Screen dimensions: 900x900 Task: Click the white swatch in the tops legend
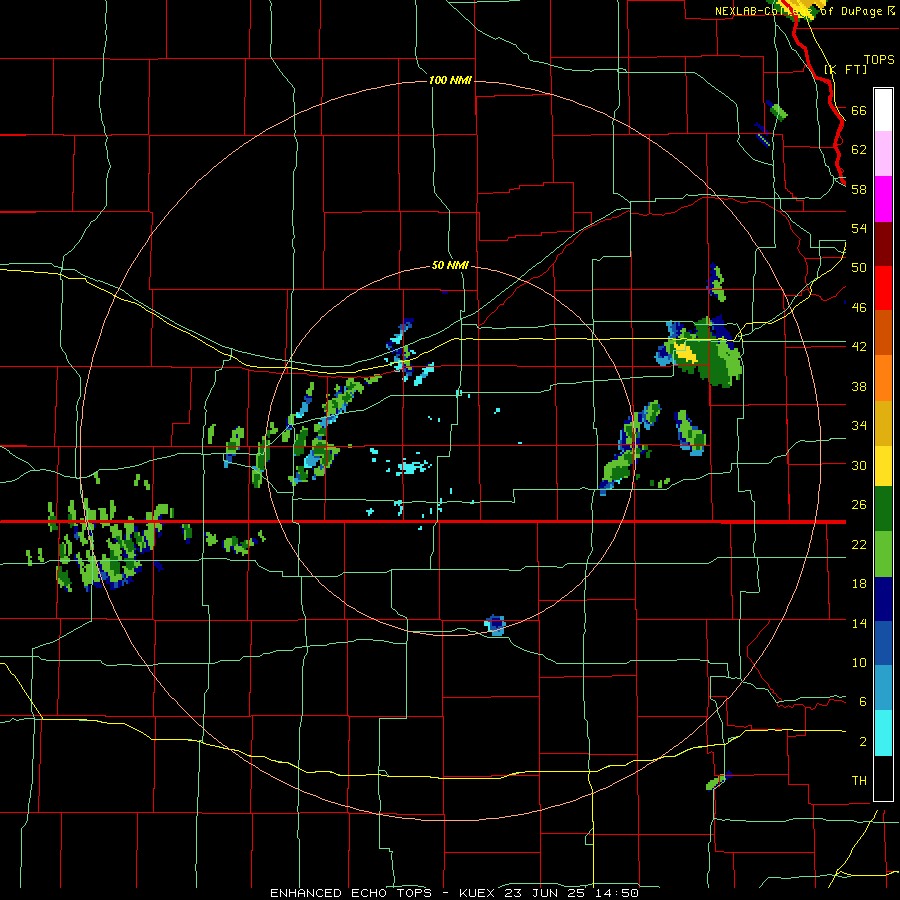point(883,110)
